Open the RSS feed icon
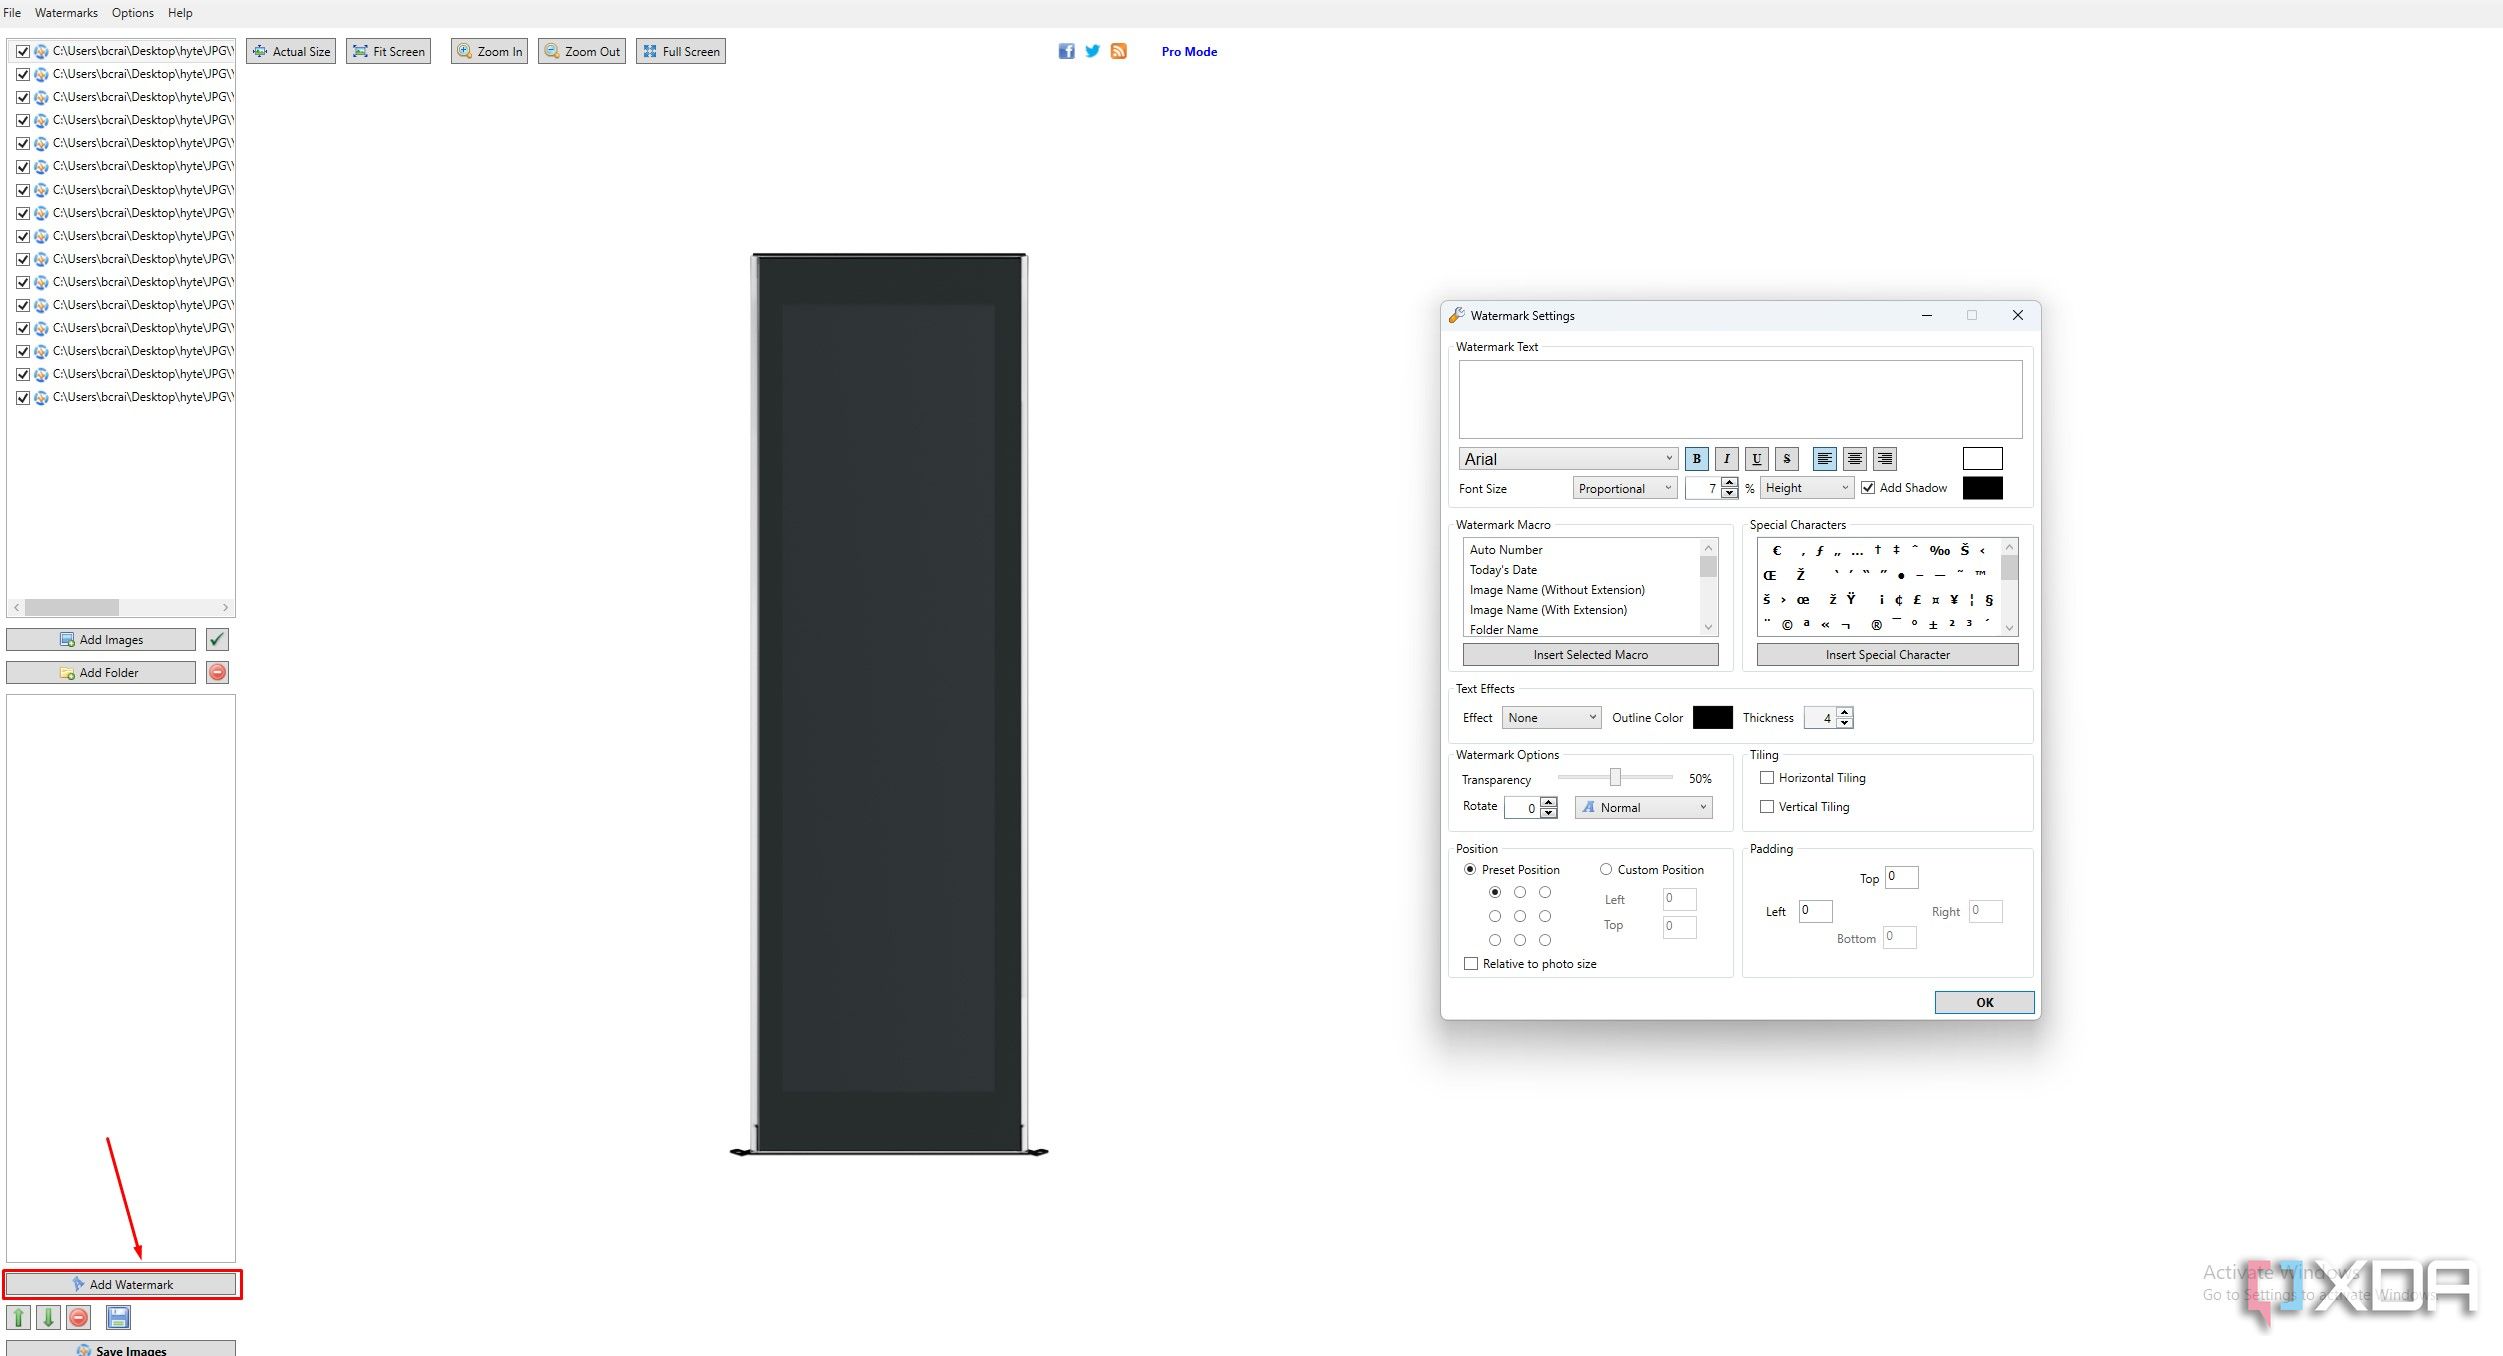 point(1118,51)
